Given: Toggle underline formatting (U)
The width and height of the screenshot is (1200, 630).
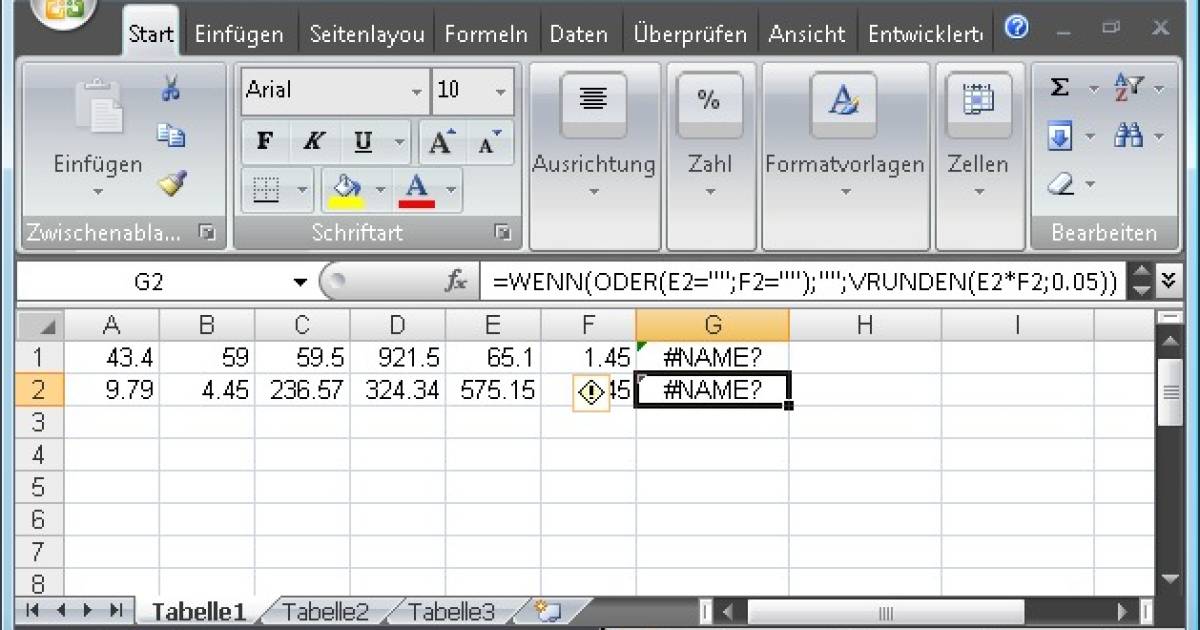Looking at the screenshot, I should [x=363, y=141].
